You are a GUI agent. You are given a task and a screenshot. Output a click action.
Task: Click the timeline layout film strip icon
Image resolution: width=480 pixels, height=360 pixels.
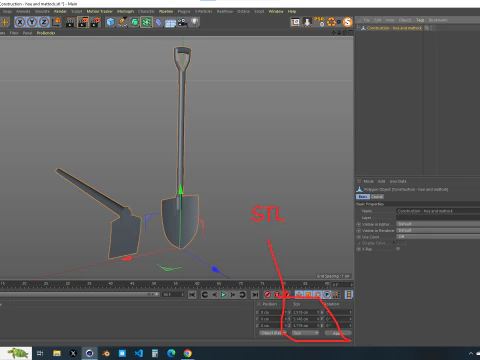[x=349, y=295]
